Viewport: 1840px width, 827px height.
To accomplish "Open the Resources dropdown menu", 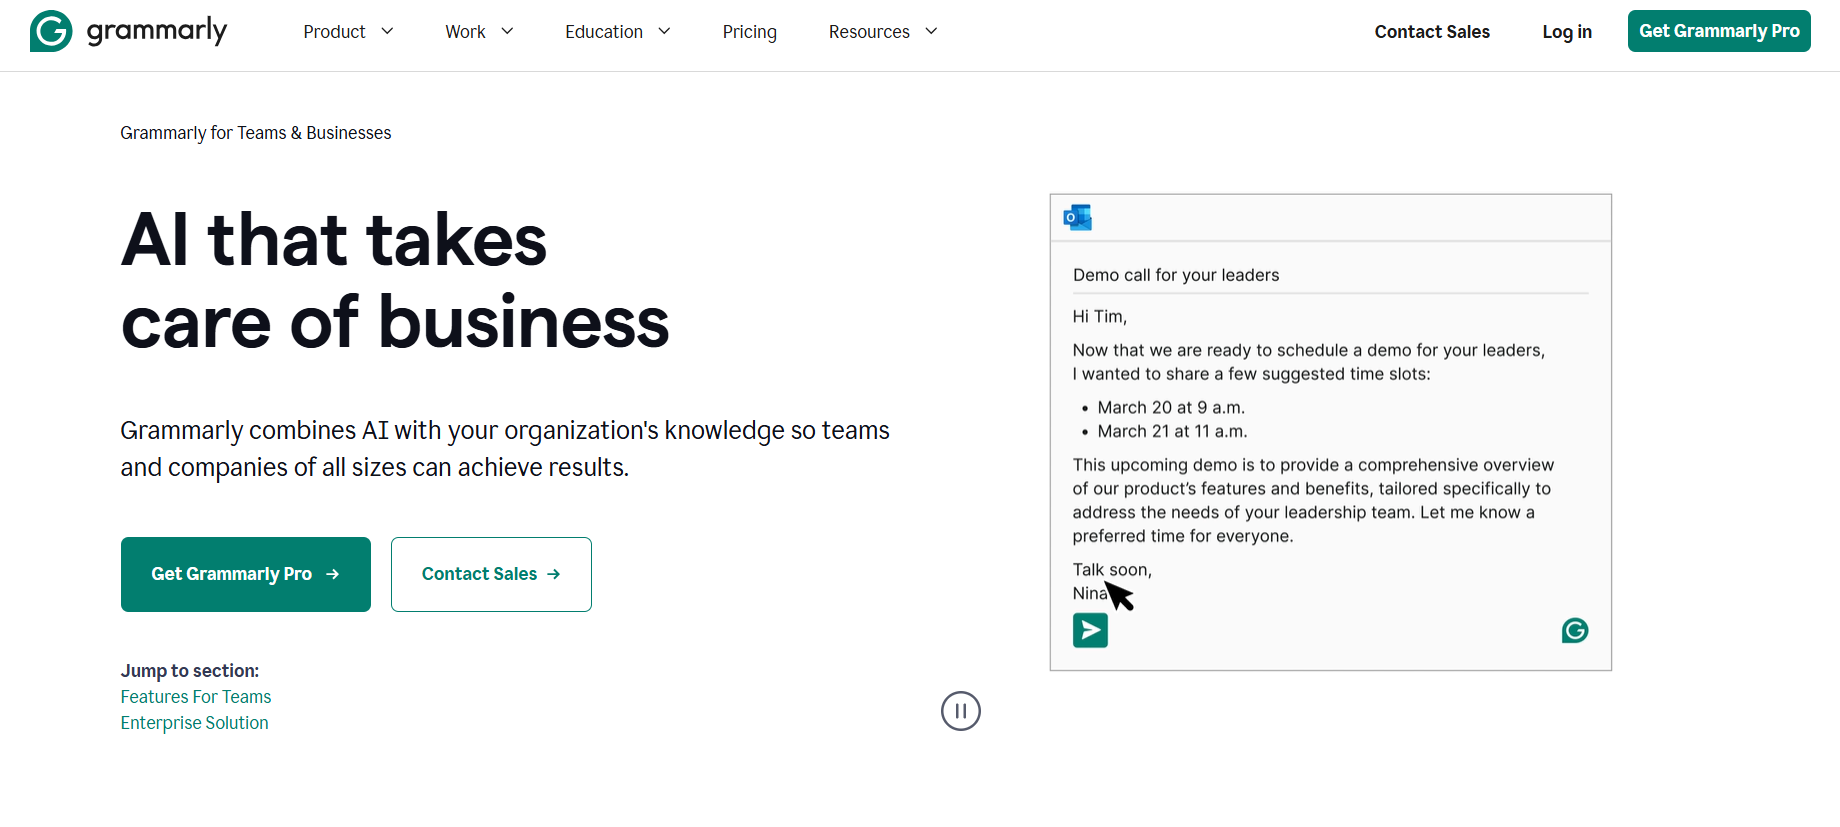I will pyautogui.click(x=883, y=32).
